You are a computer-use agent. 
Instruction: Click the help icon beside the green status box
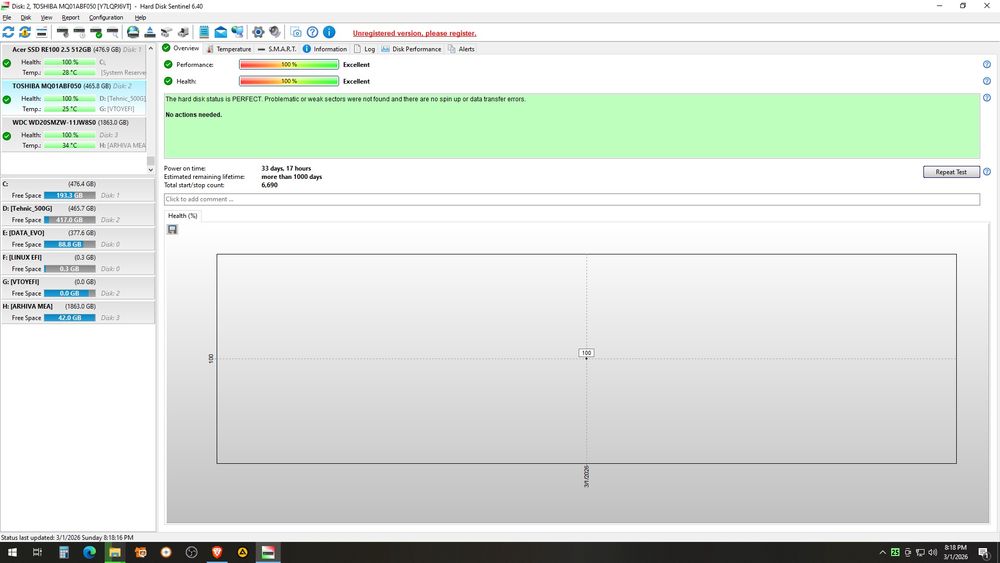[x=987, y=98]
